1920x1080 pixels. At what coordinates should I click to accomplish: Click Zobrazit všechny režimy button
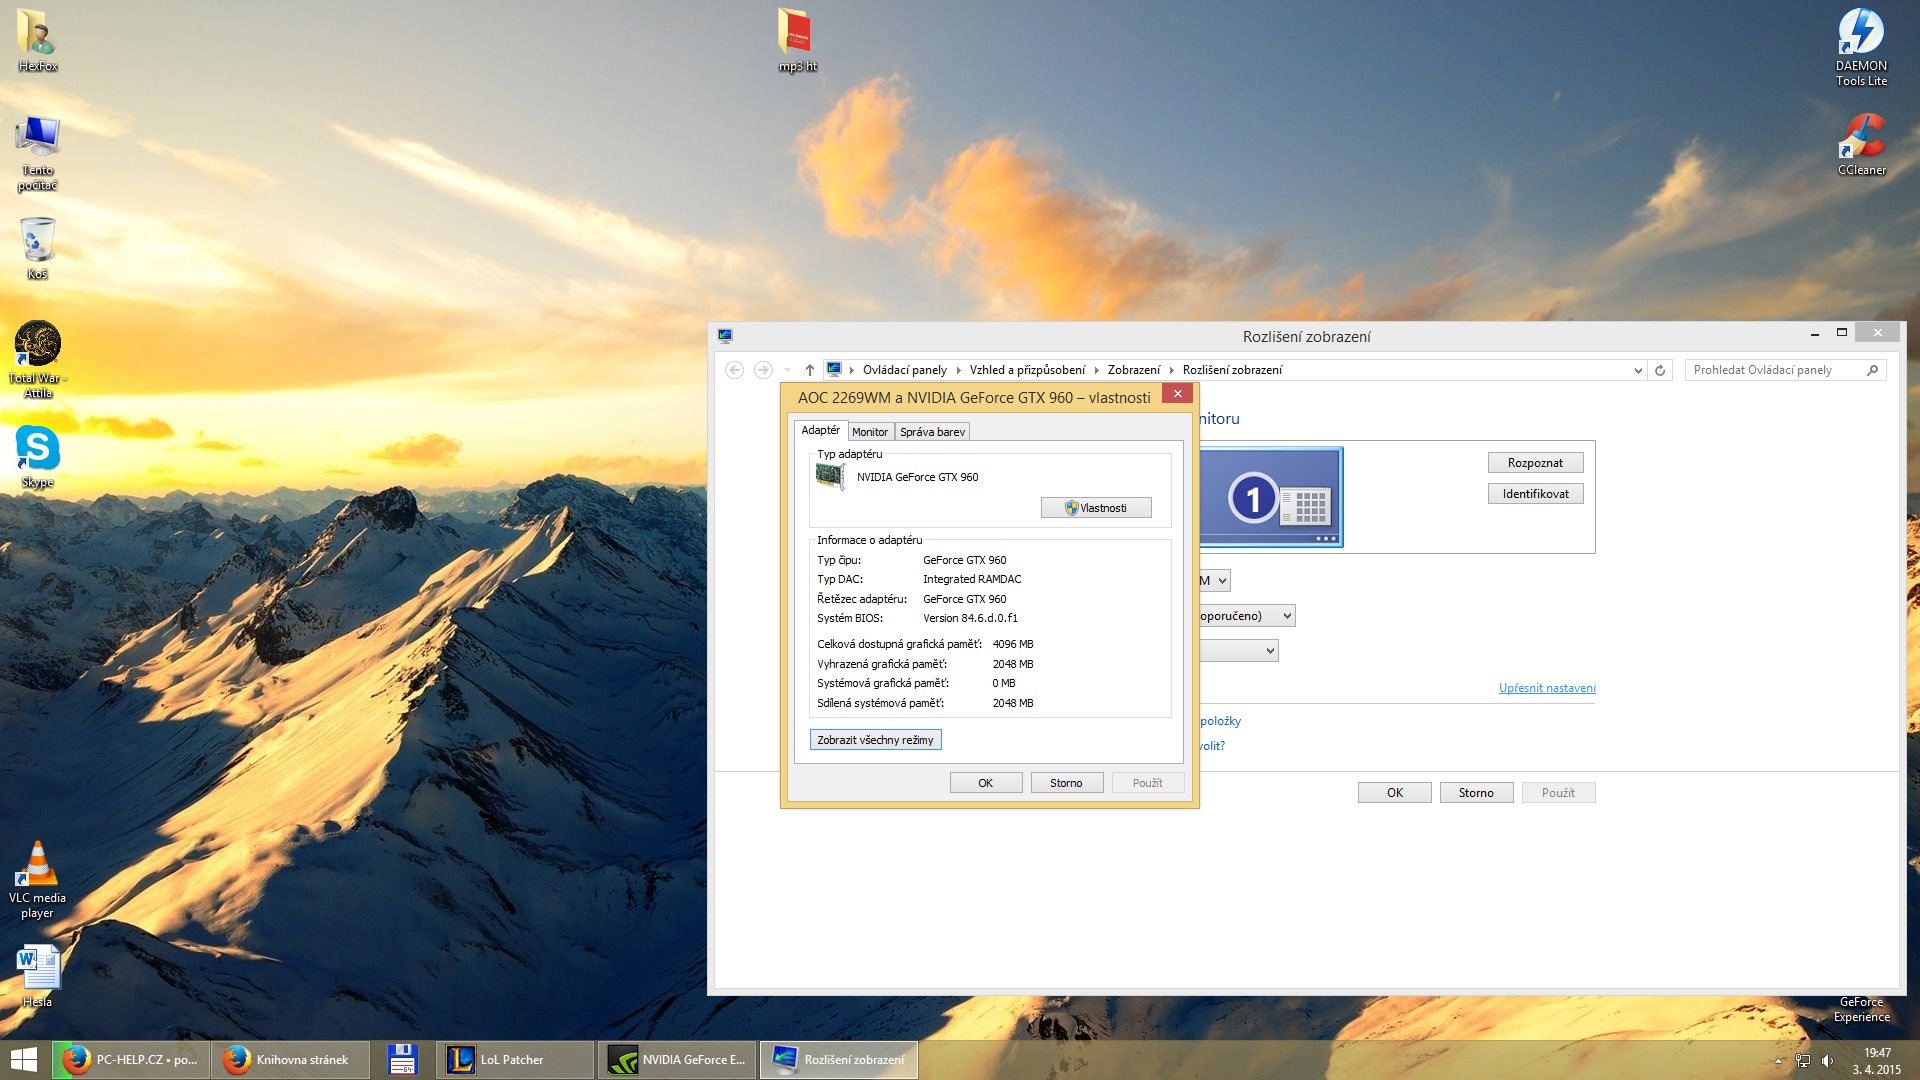tap(875, 740)
